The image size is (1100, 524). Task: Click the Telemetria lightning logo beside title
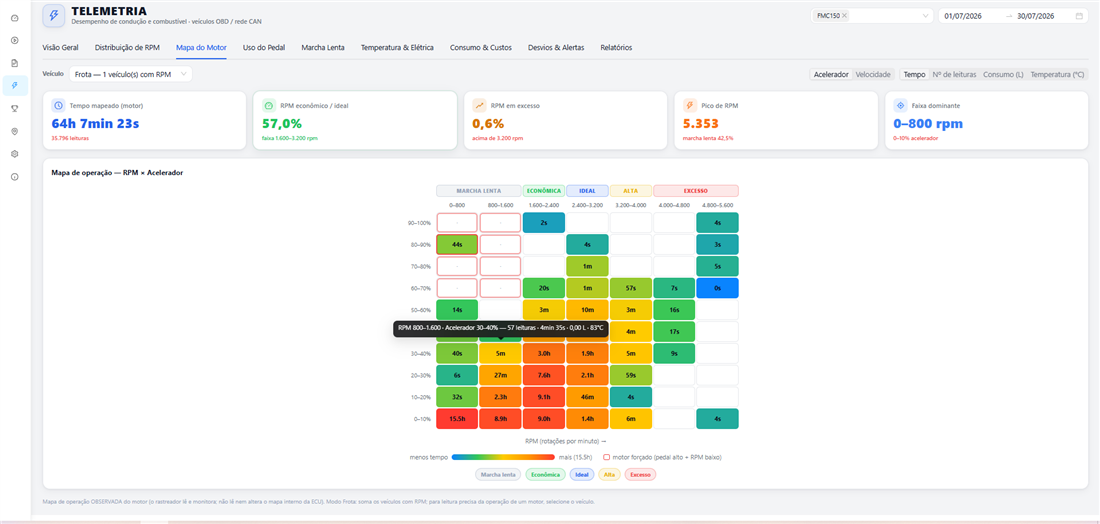pos(54,15)
